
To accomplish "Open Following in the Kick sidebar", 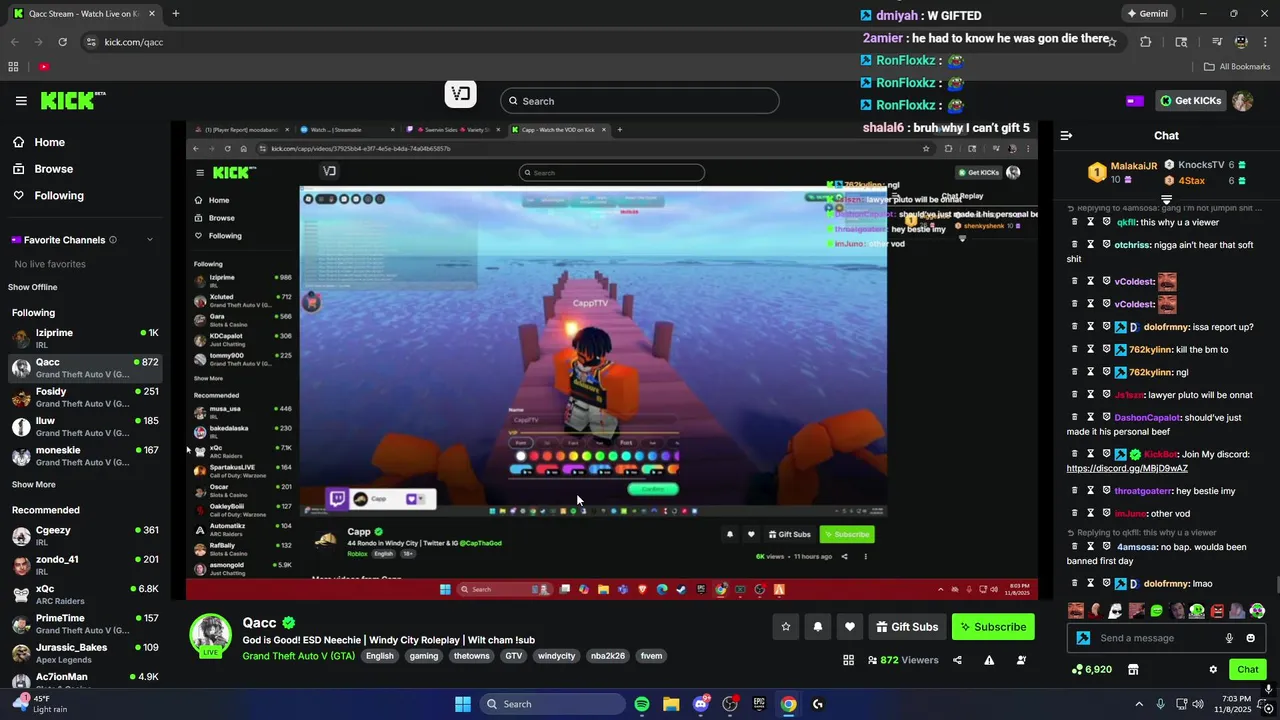I will pos(59,196).
